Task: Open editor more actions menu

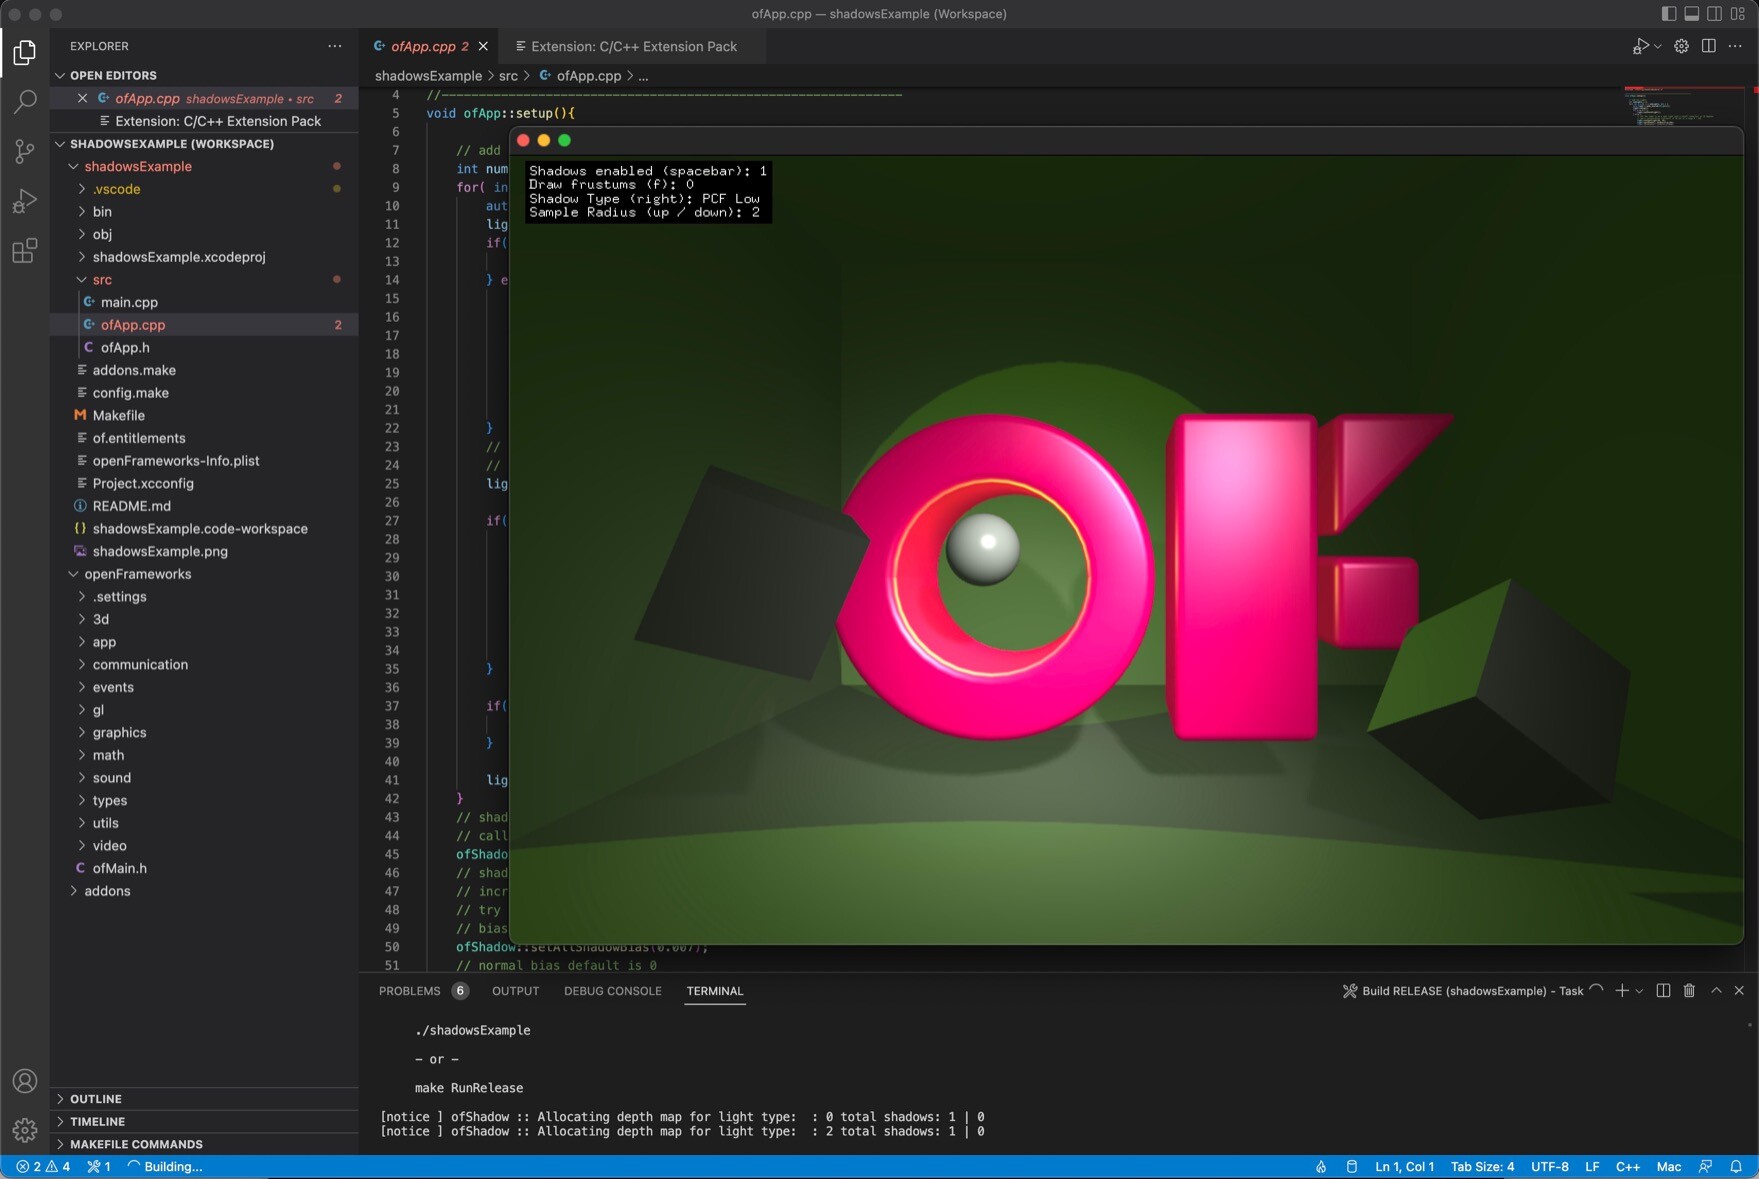Action: (1736, 46)
